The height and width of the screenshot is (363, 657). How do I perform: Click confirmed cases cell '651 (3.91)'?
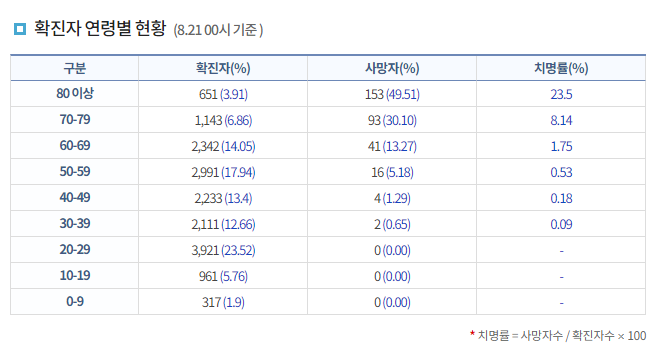click(x=223, y=94)
